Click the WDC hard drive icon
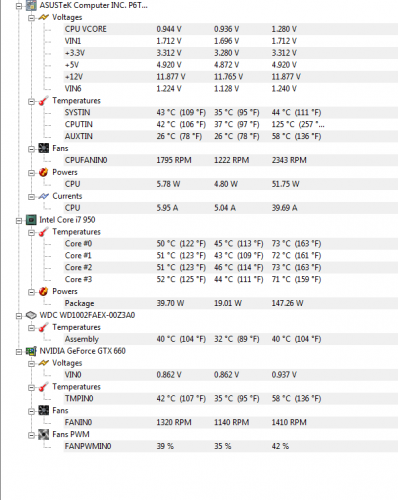 31,315
